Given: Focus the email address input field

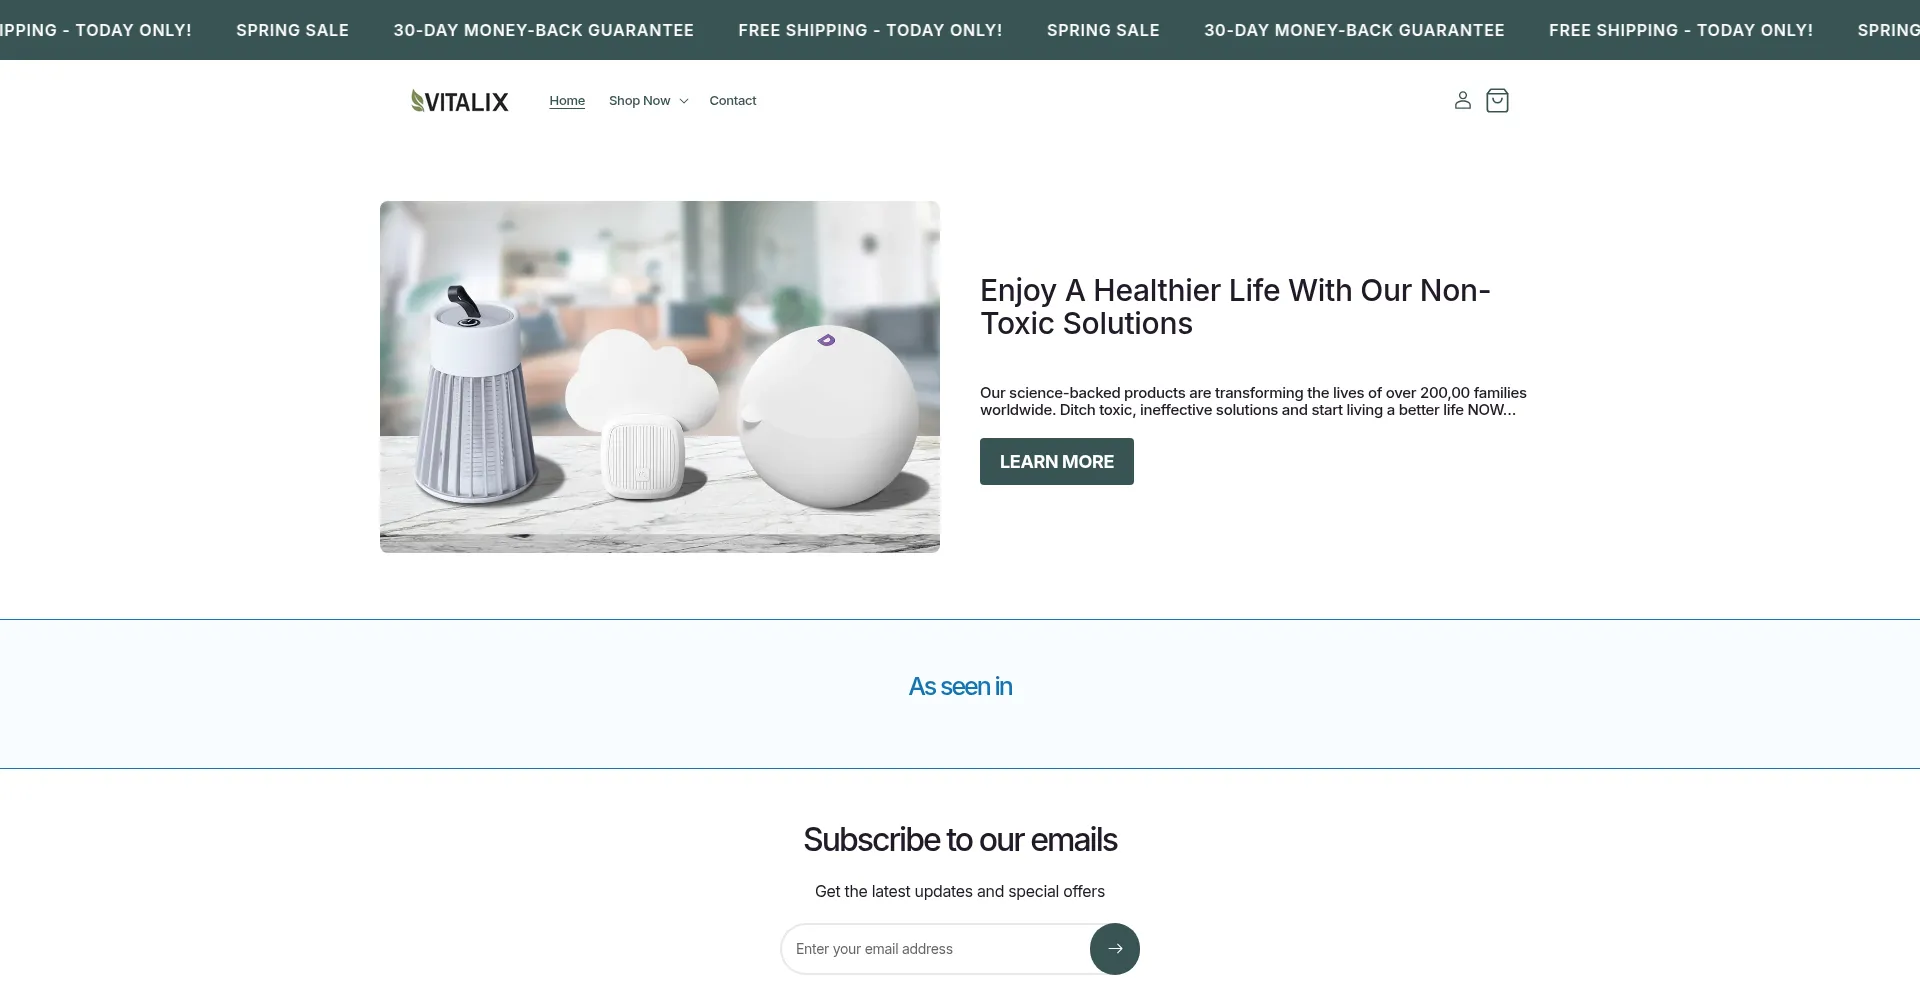Looking at the screenshot, I should coord(935,948).
